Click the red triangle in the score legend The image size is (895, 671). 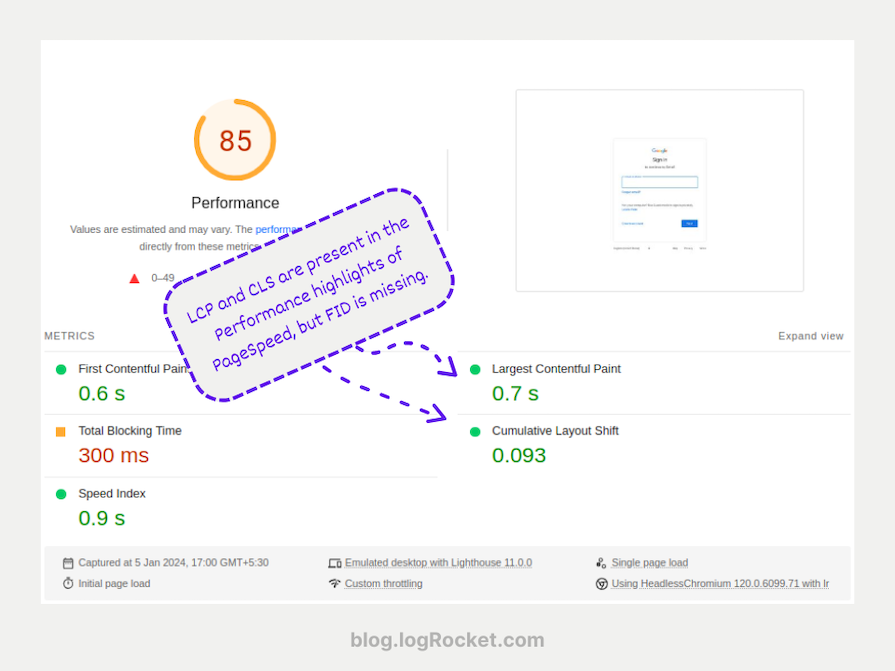click(134, 279)
